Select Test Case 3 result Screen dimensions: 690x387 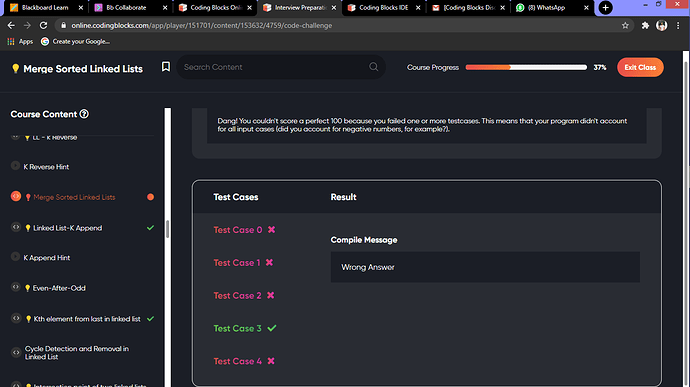[245, 328]
